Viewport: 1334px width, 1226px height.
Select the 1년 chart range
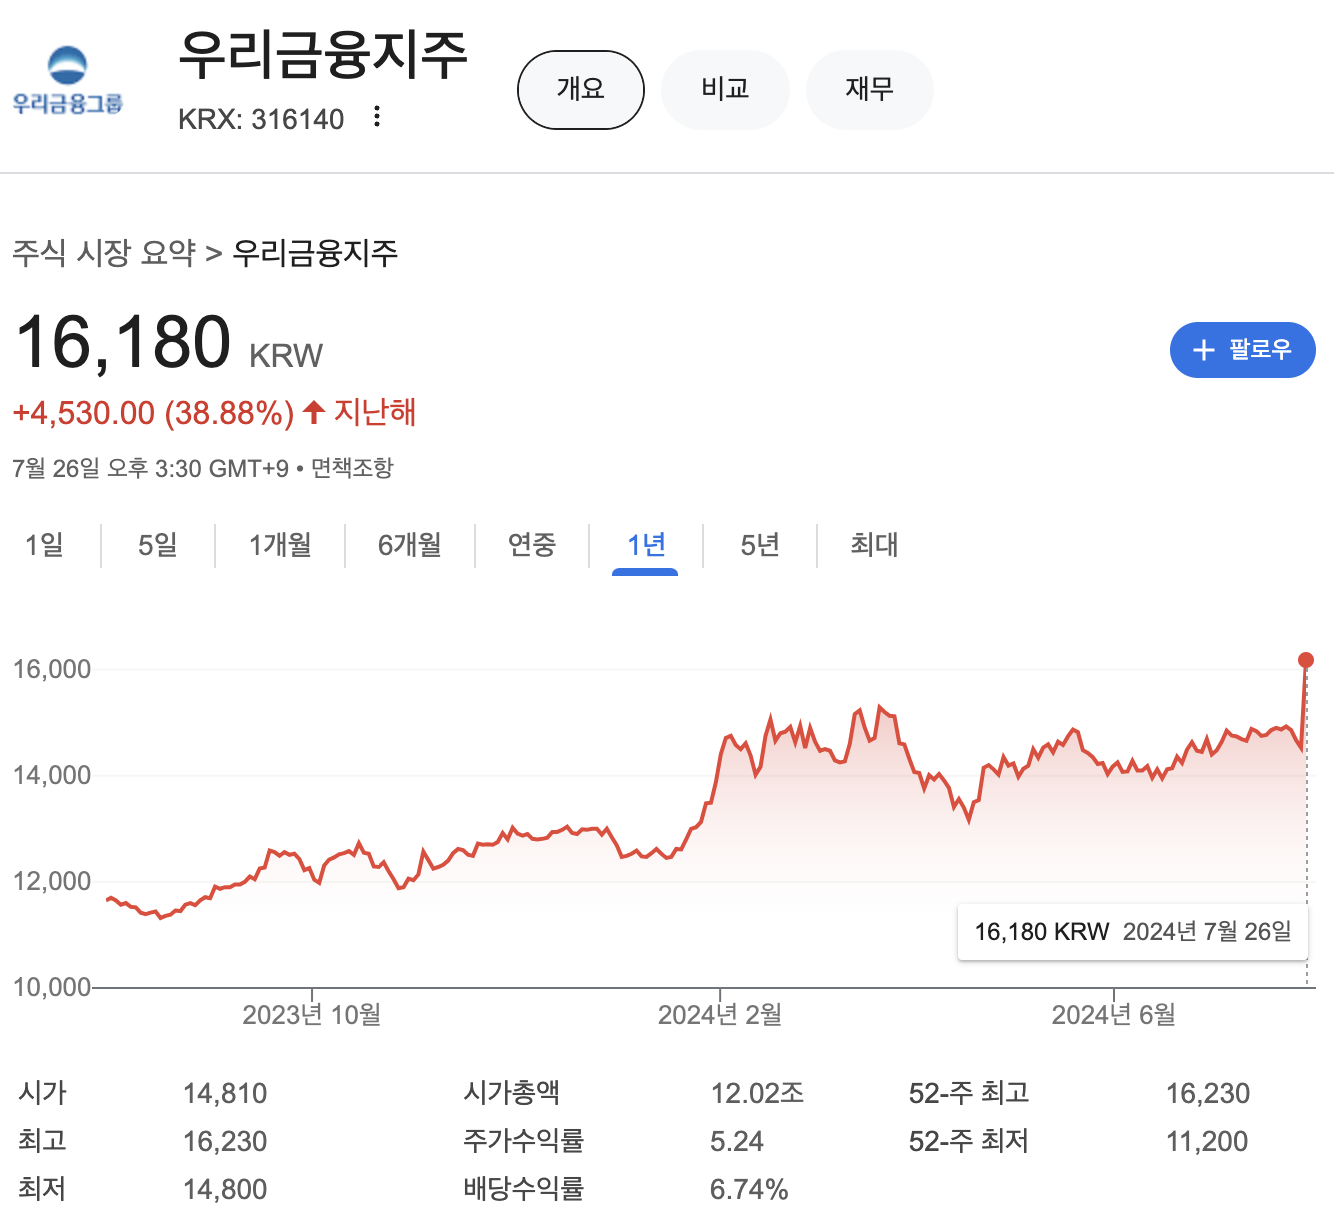tap(646, 545)
